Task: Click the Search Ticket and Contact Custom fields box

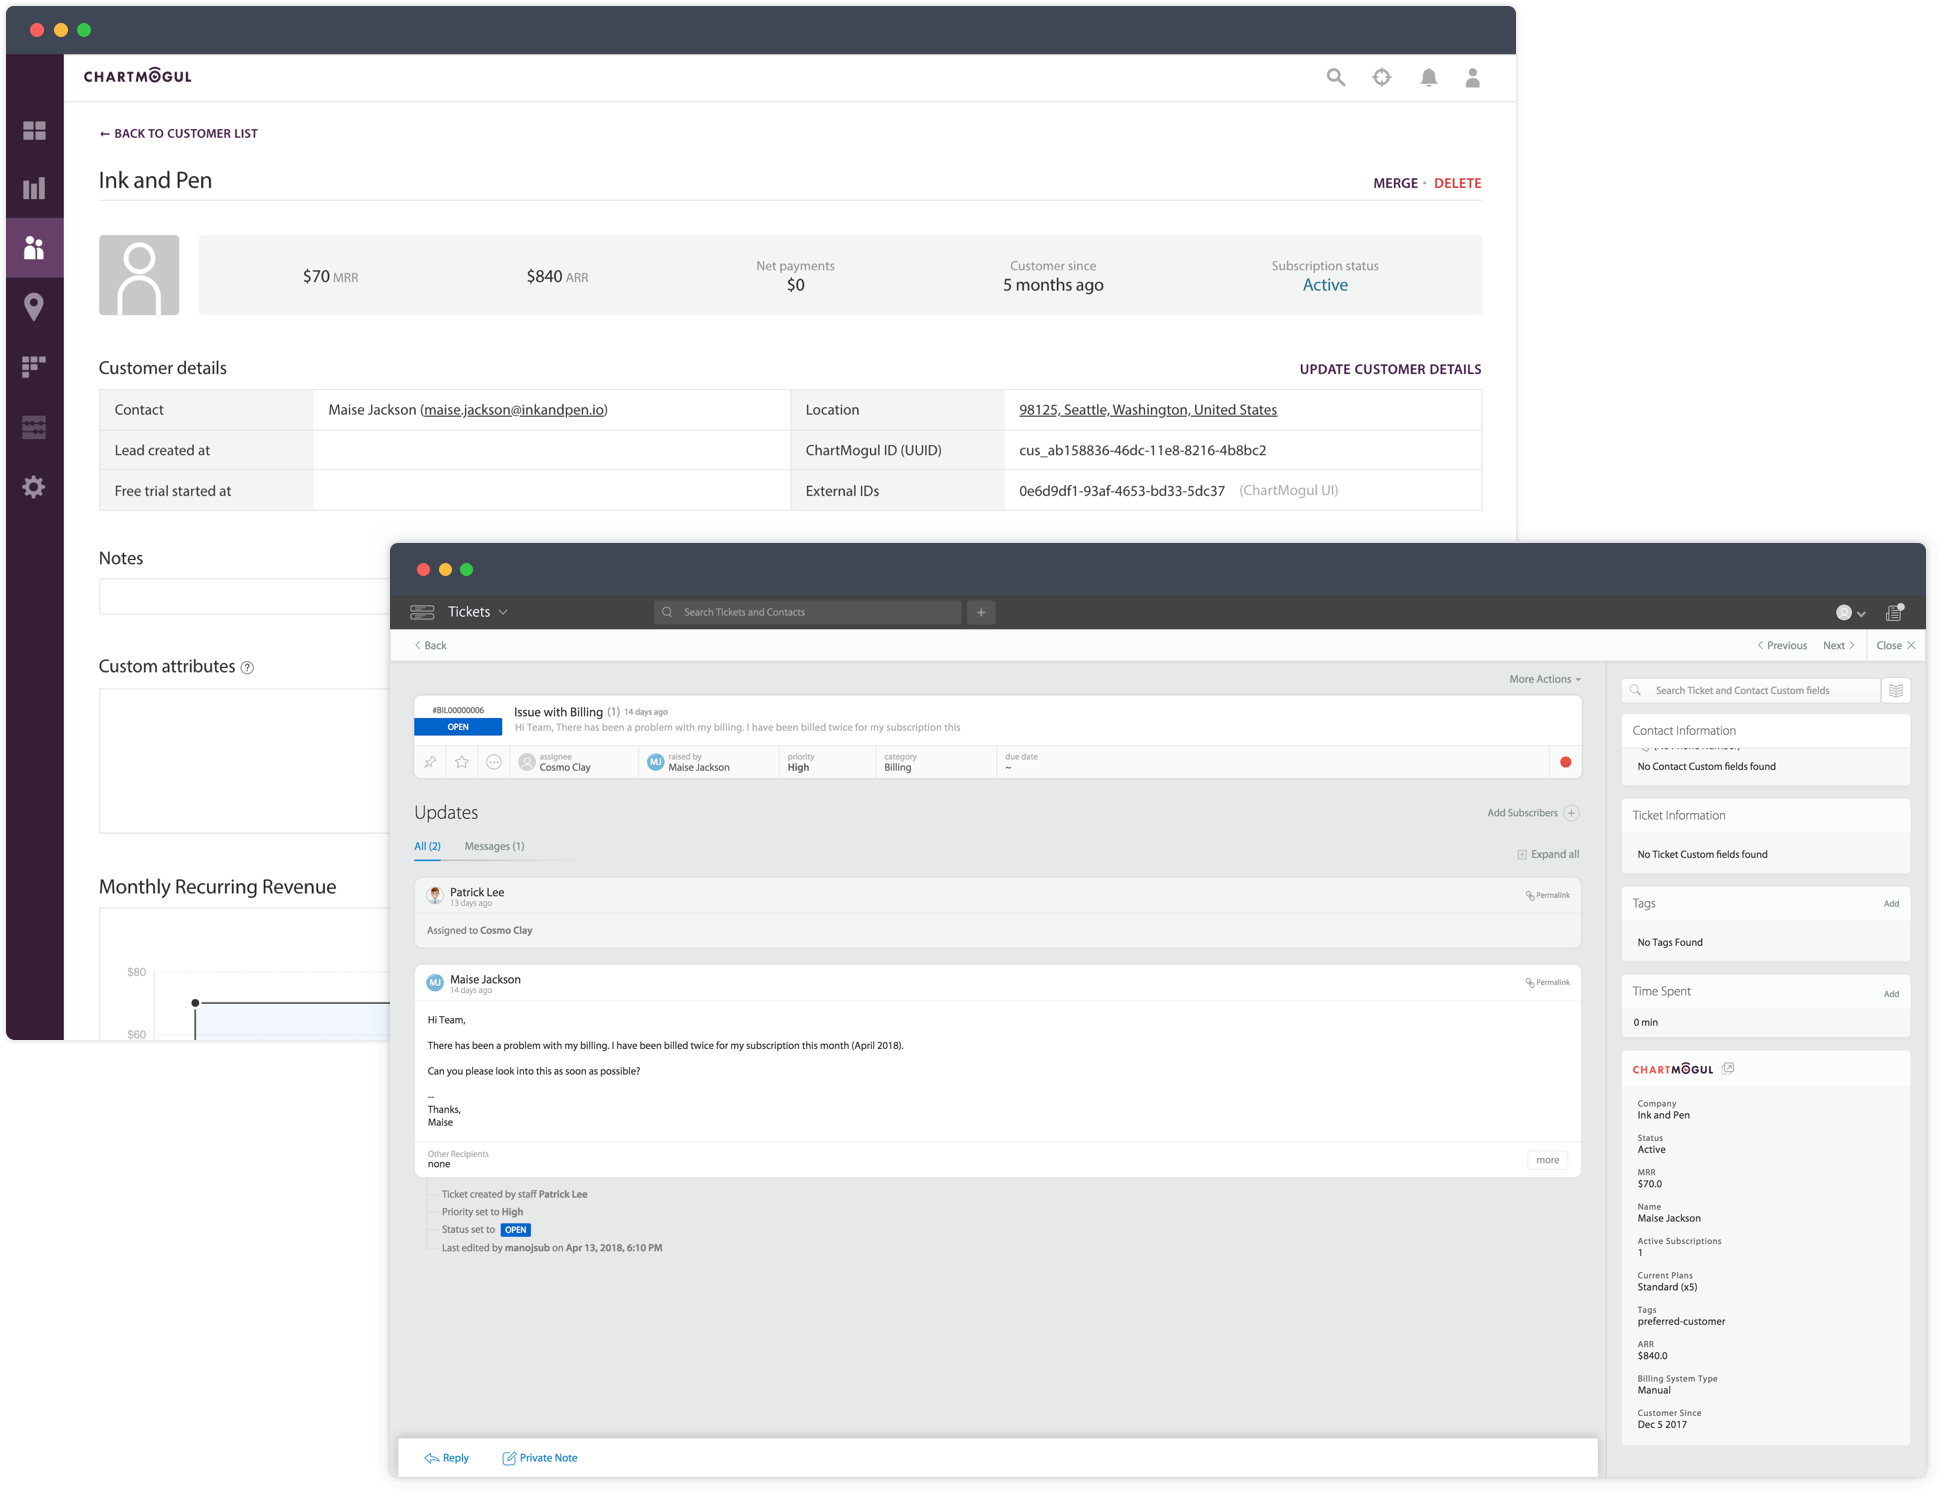Action: 1750,690
